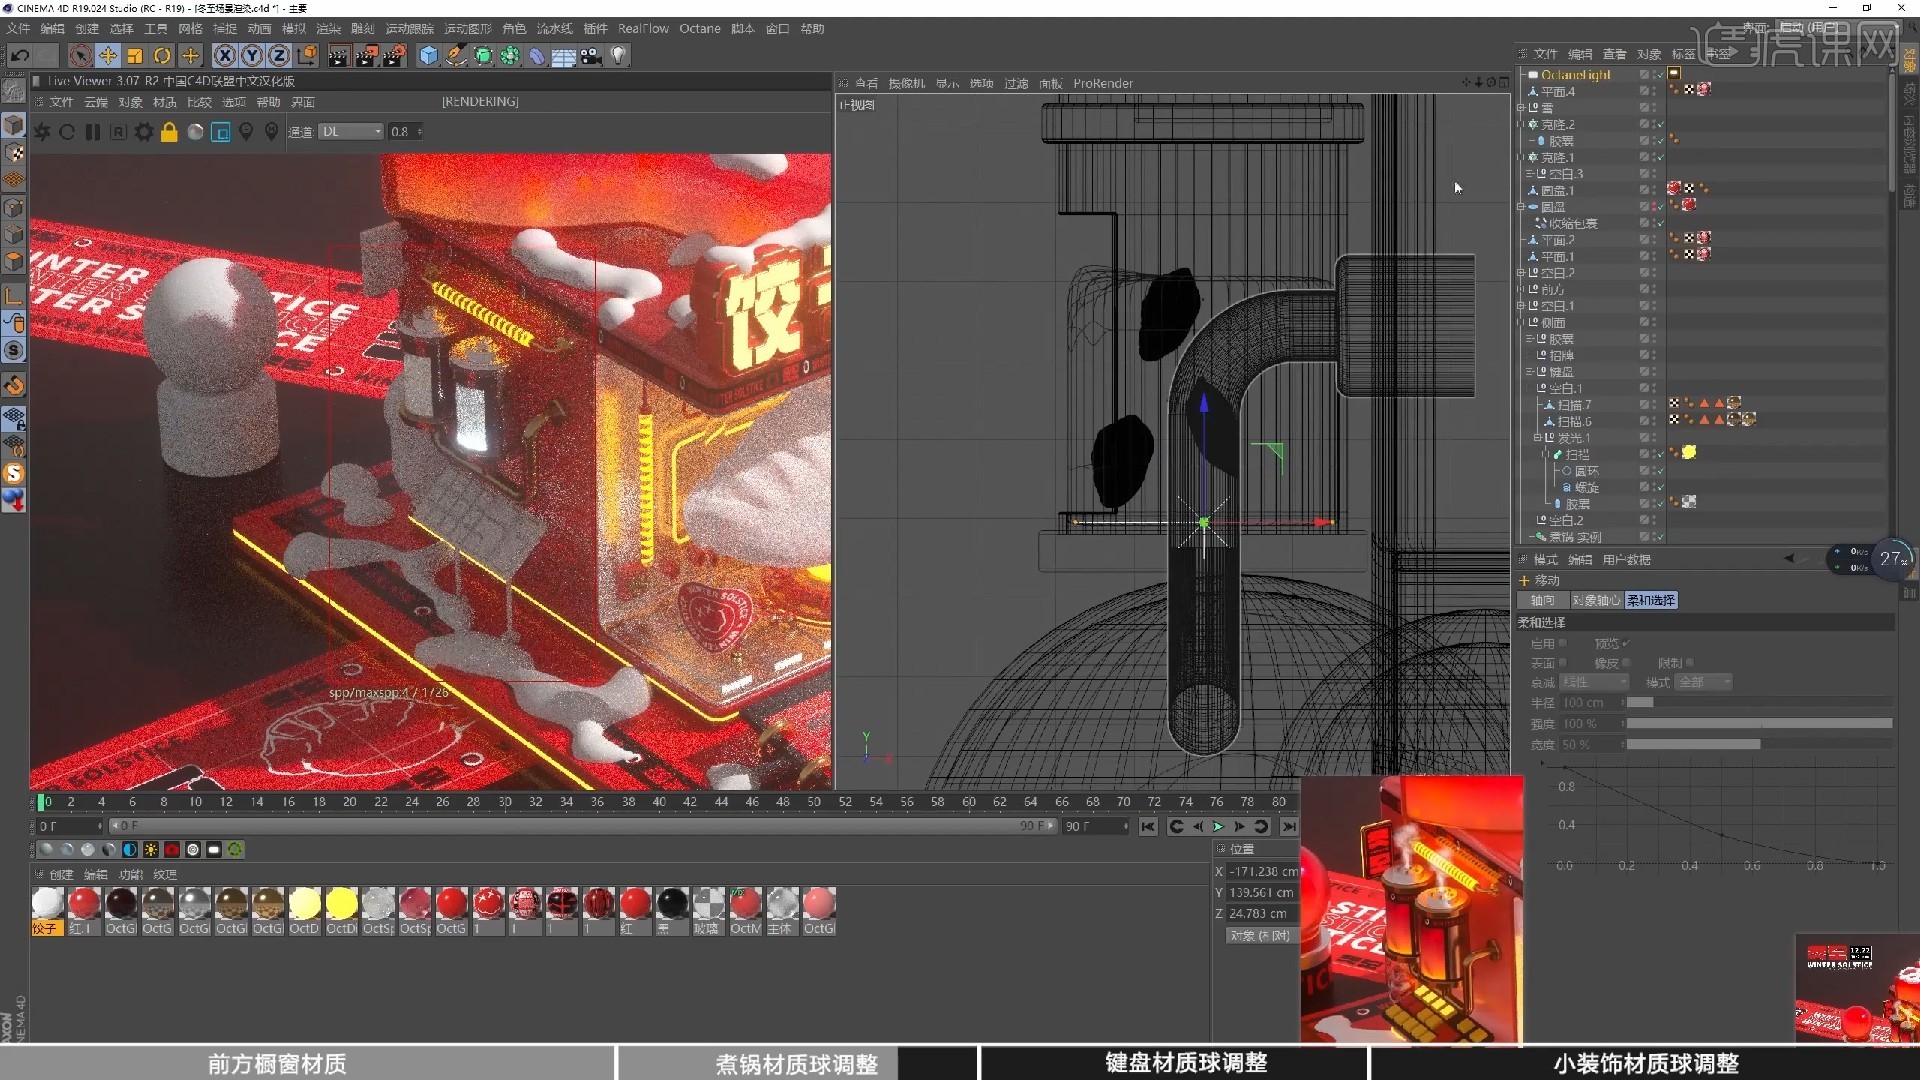Open the channel DL dropdown
Screen dimensions: 1920x1080
tap(351, 132)
